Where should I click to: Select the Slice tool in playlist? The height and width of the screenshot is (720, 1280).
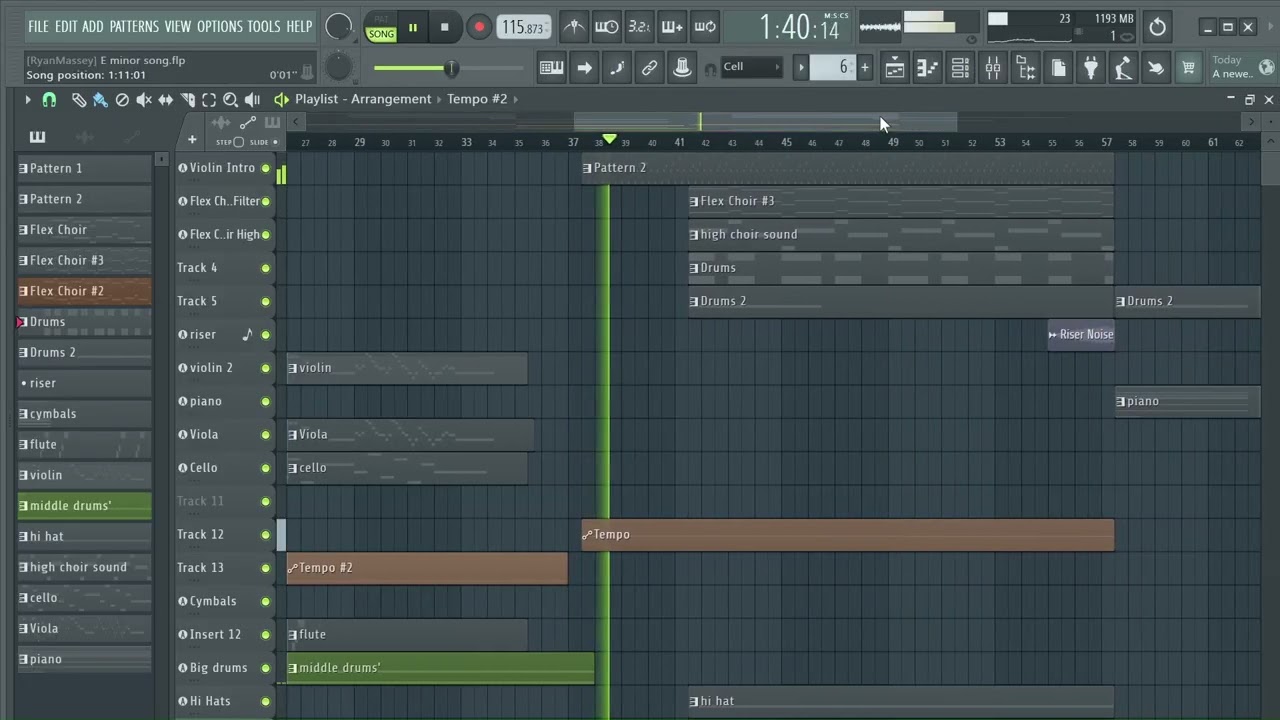coord(187,100)
